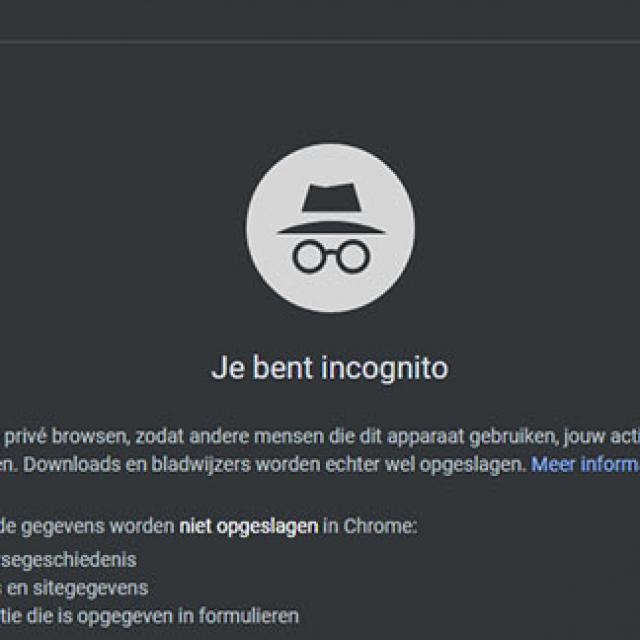Click the dark toolbar strip above the divider
This screenshot has height=640, width=640.
pyautogui.click(x=320, y=20)
